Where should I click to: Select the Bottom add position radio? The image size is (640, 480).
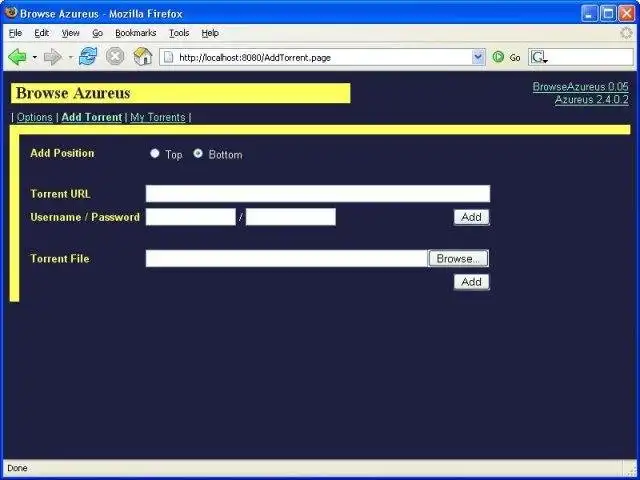point(198,153)
